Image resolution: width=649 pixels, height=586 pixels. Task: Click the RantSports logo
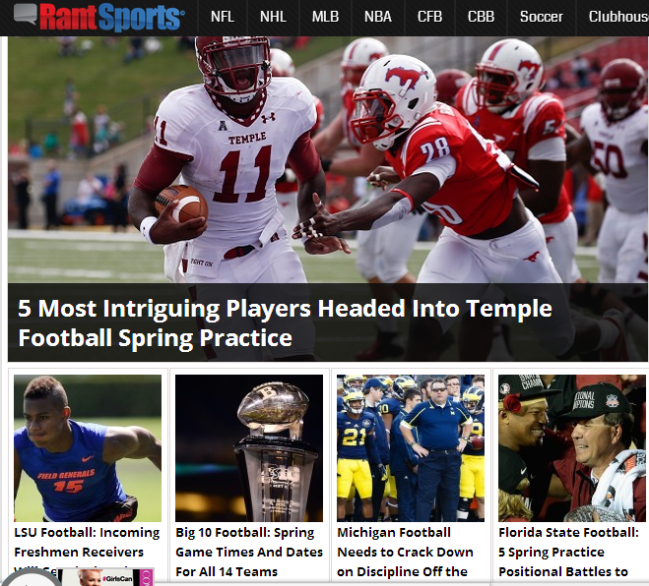click(99, 17)
